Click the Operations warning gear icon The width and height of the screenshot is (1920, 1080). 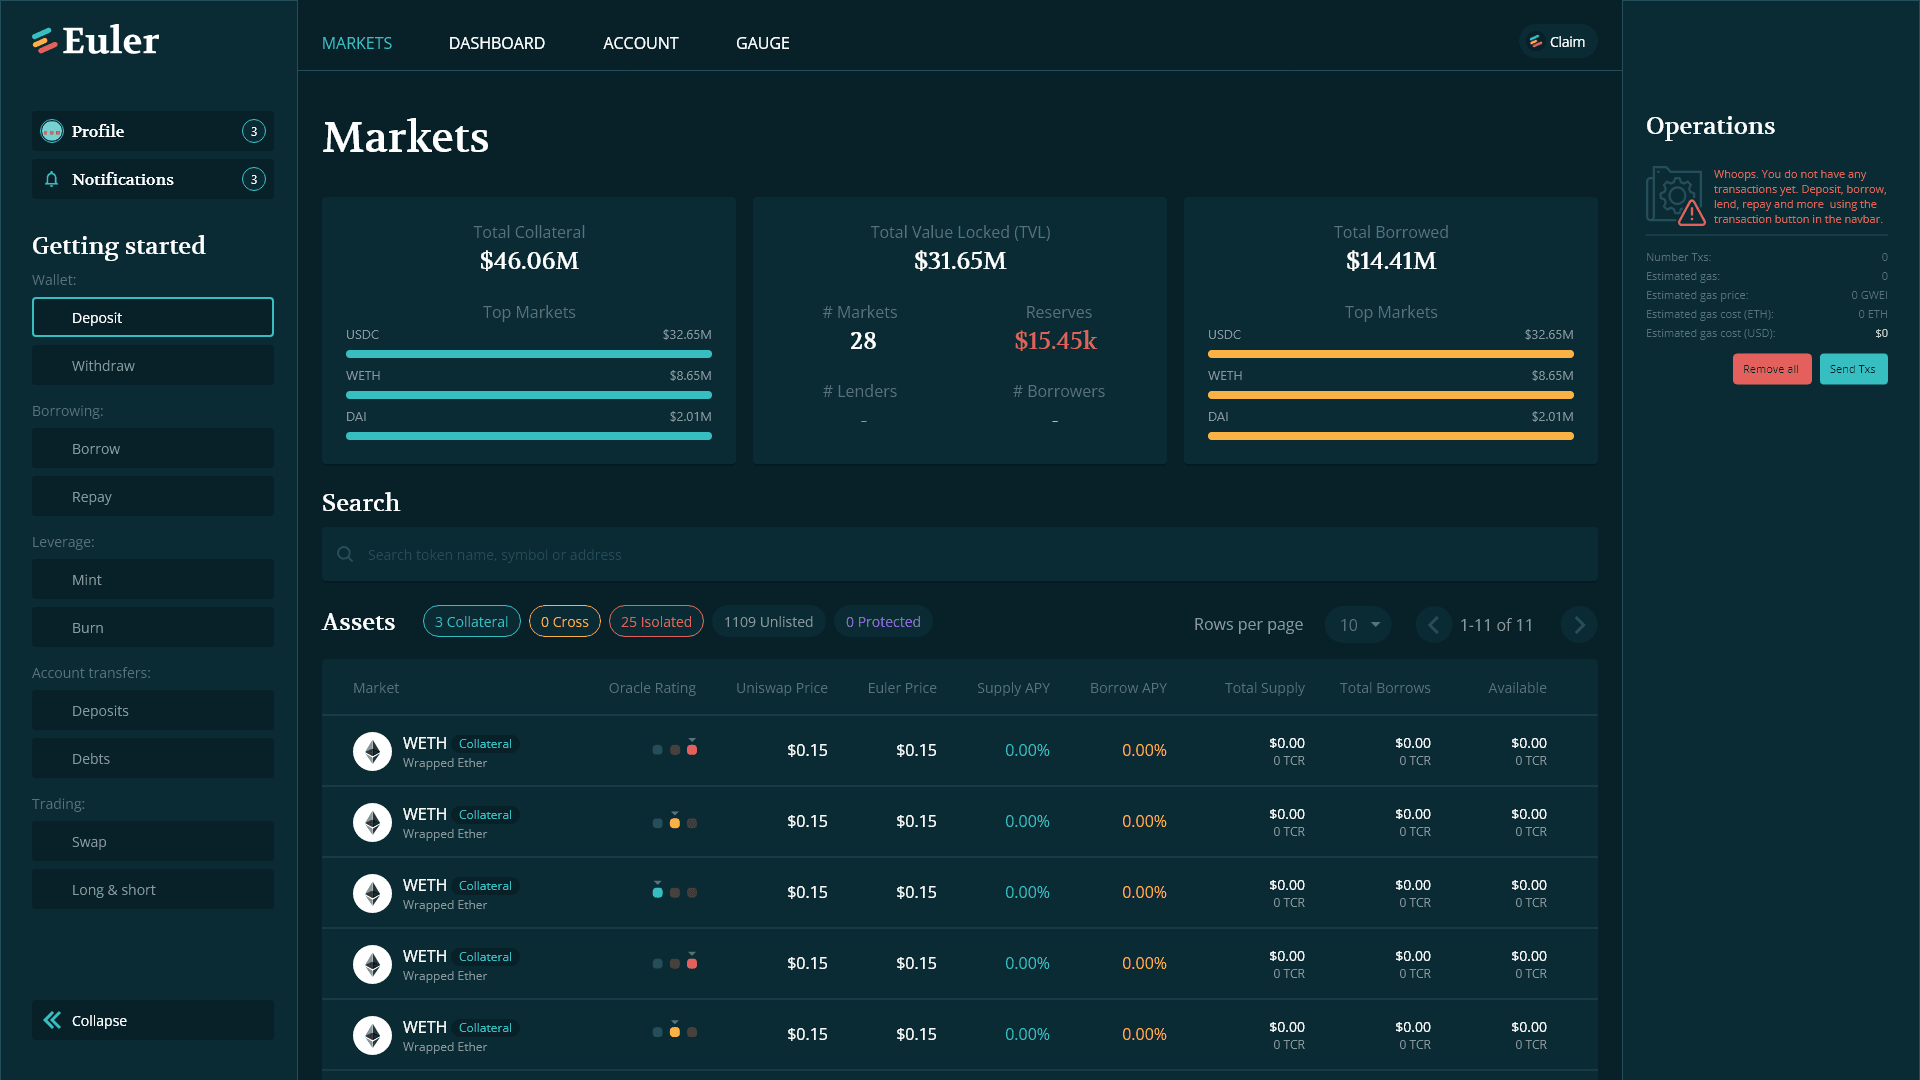point(1676,196)
